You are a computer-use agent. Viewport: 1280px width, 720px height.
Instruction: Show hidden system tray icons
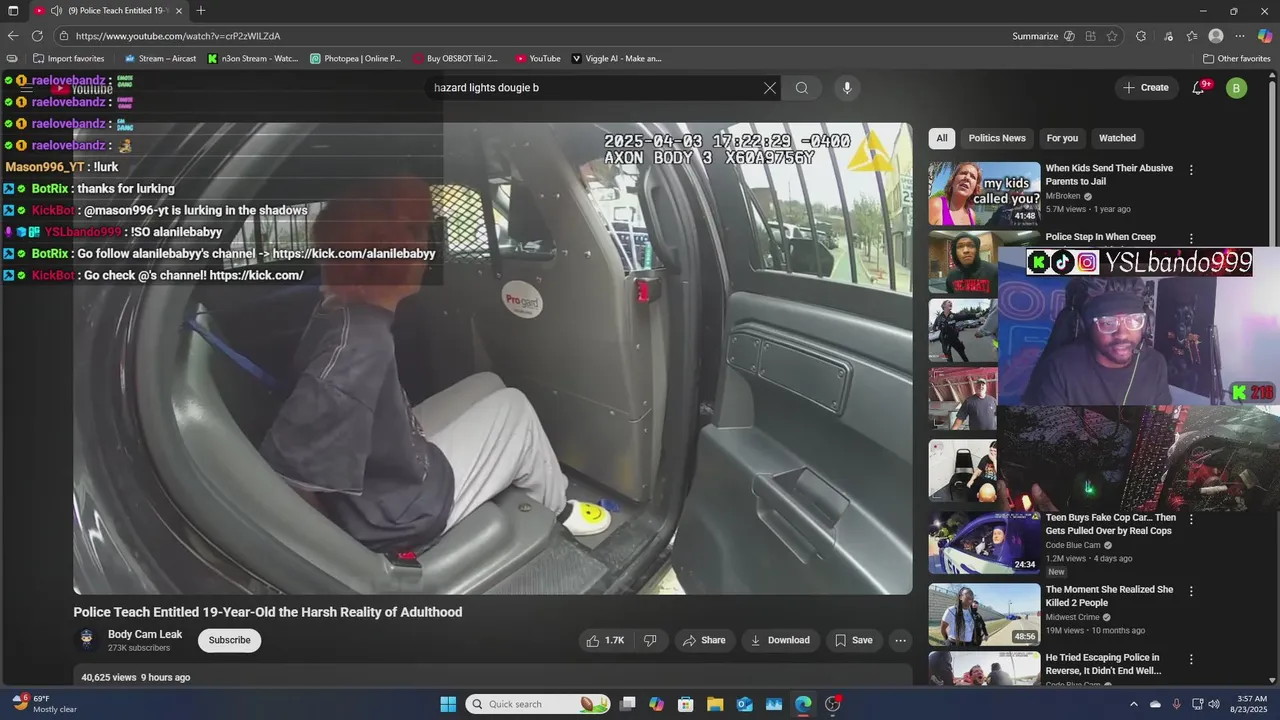pos(1134,704)
